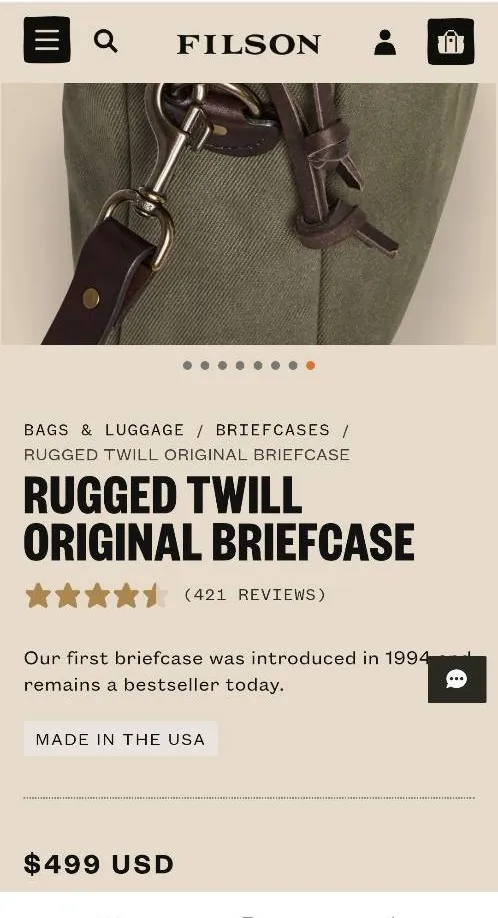Image resolution: width=498 pixels, height=918 pixels.
Task: Tap the briefcase product photo
Action: pyautogui.click(x=249, y=214)
